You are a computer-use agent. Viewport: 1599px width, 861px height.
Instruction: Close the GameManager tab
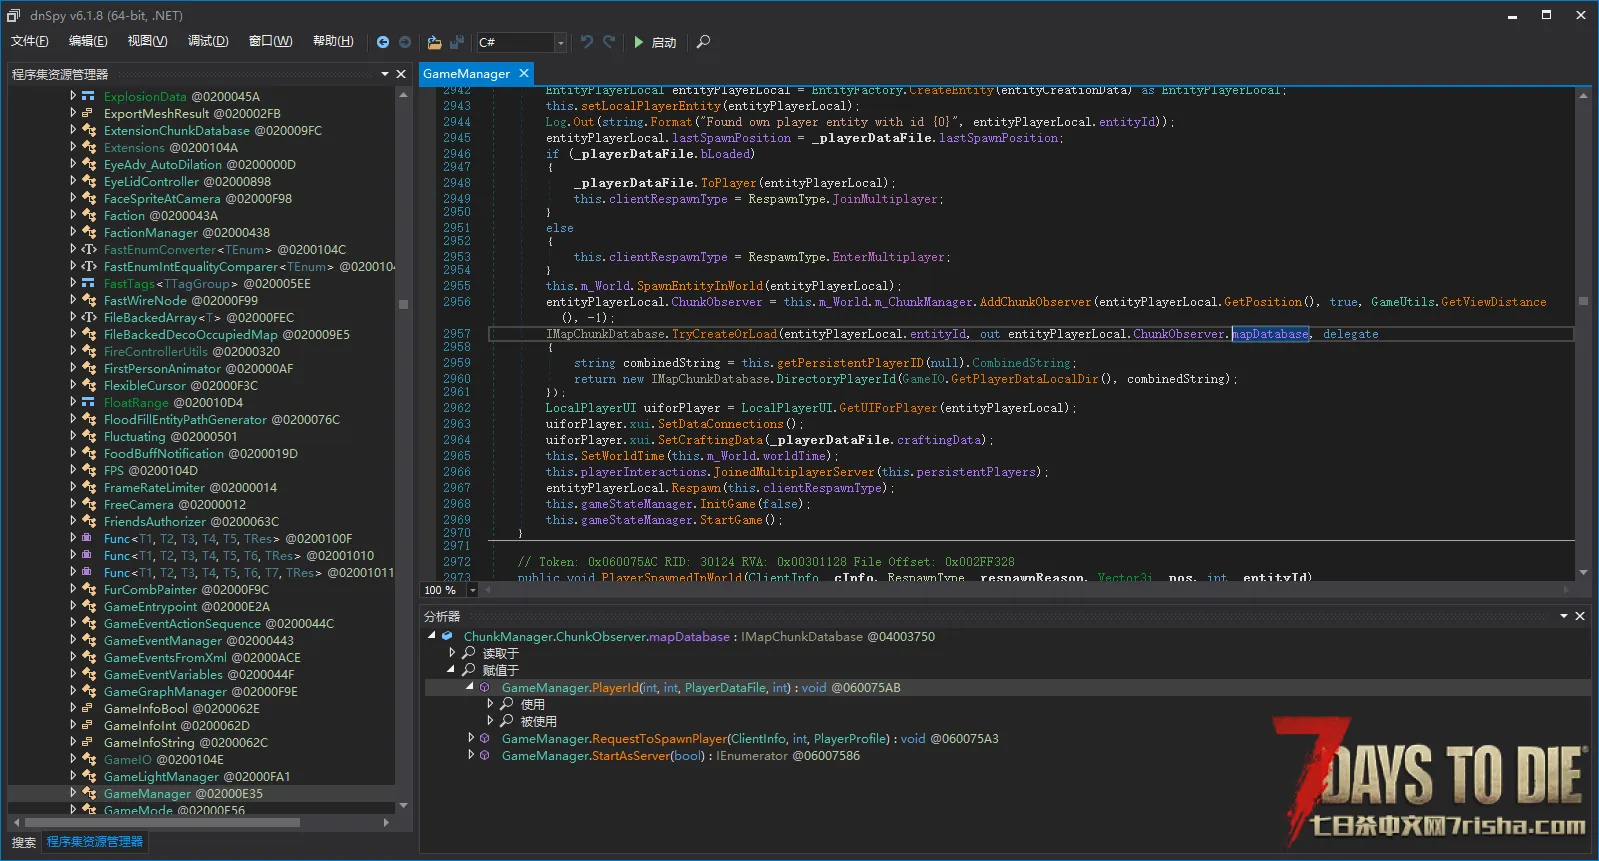coord(523,73)
